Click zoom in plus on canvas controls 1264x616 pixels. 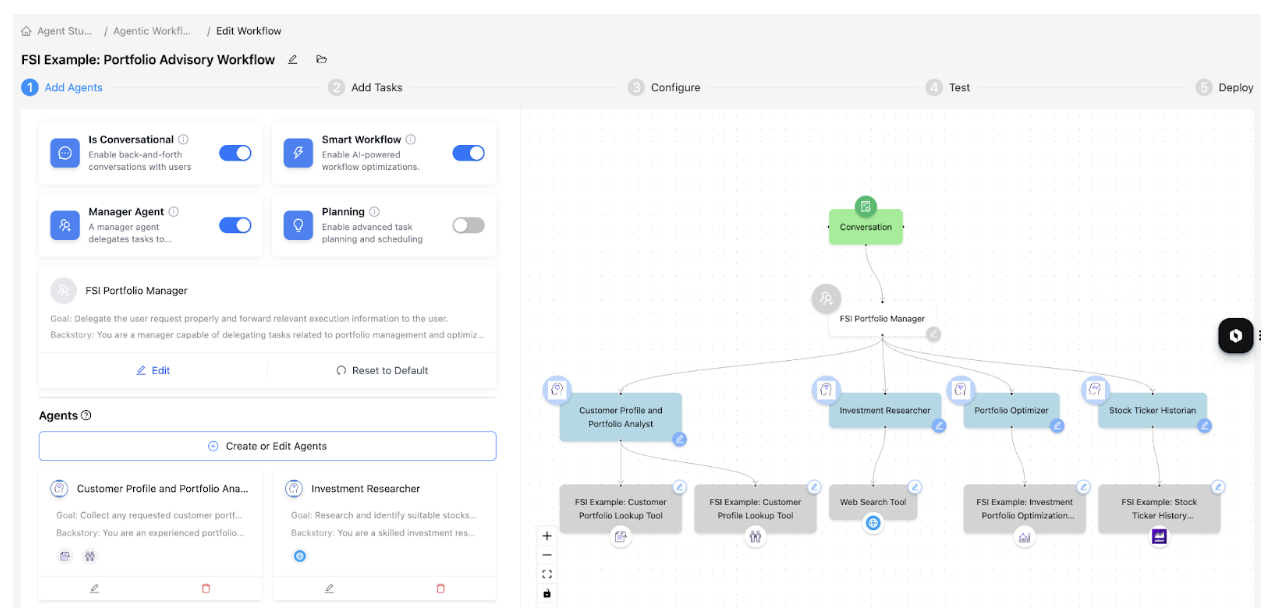pyautogui.click(x=547, y=536)
